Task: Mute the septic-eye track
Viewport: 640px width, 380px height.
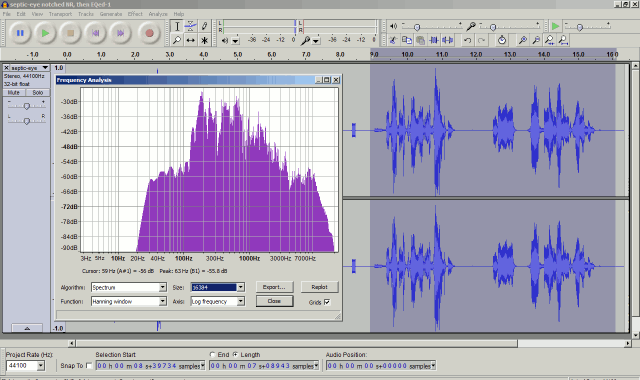Action: coord(13,93)
